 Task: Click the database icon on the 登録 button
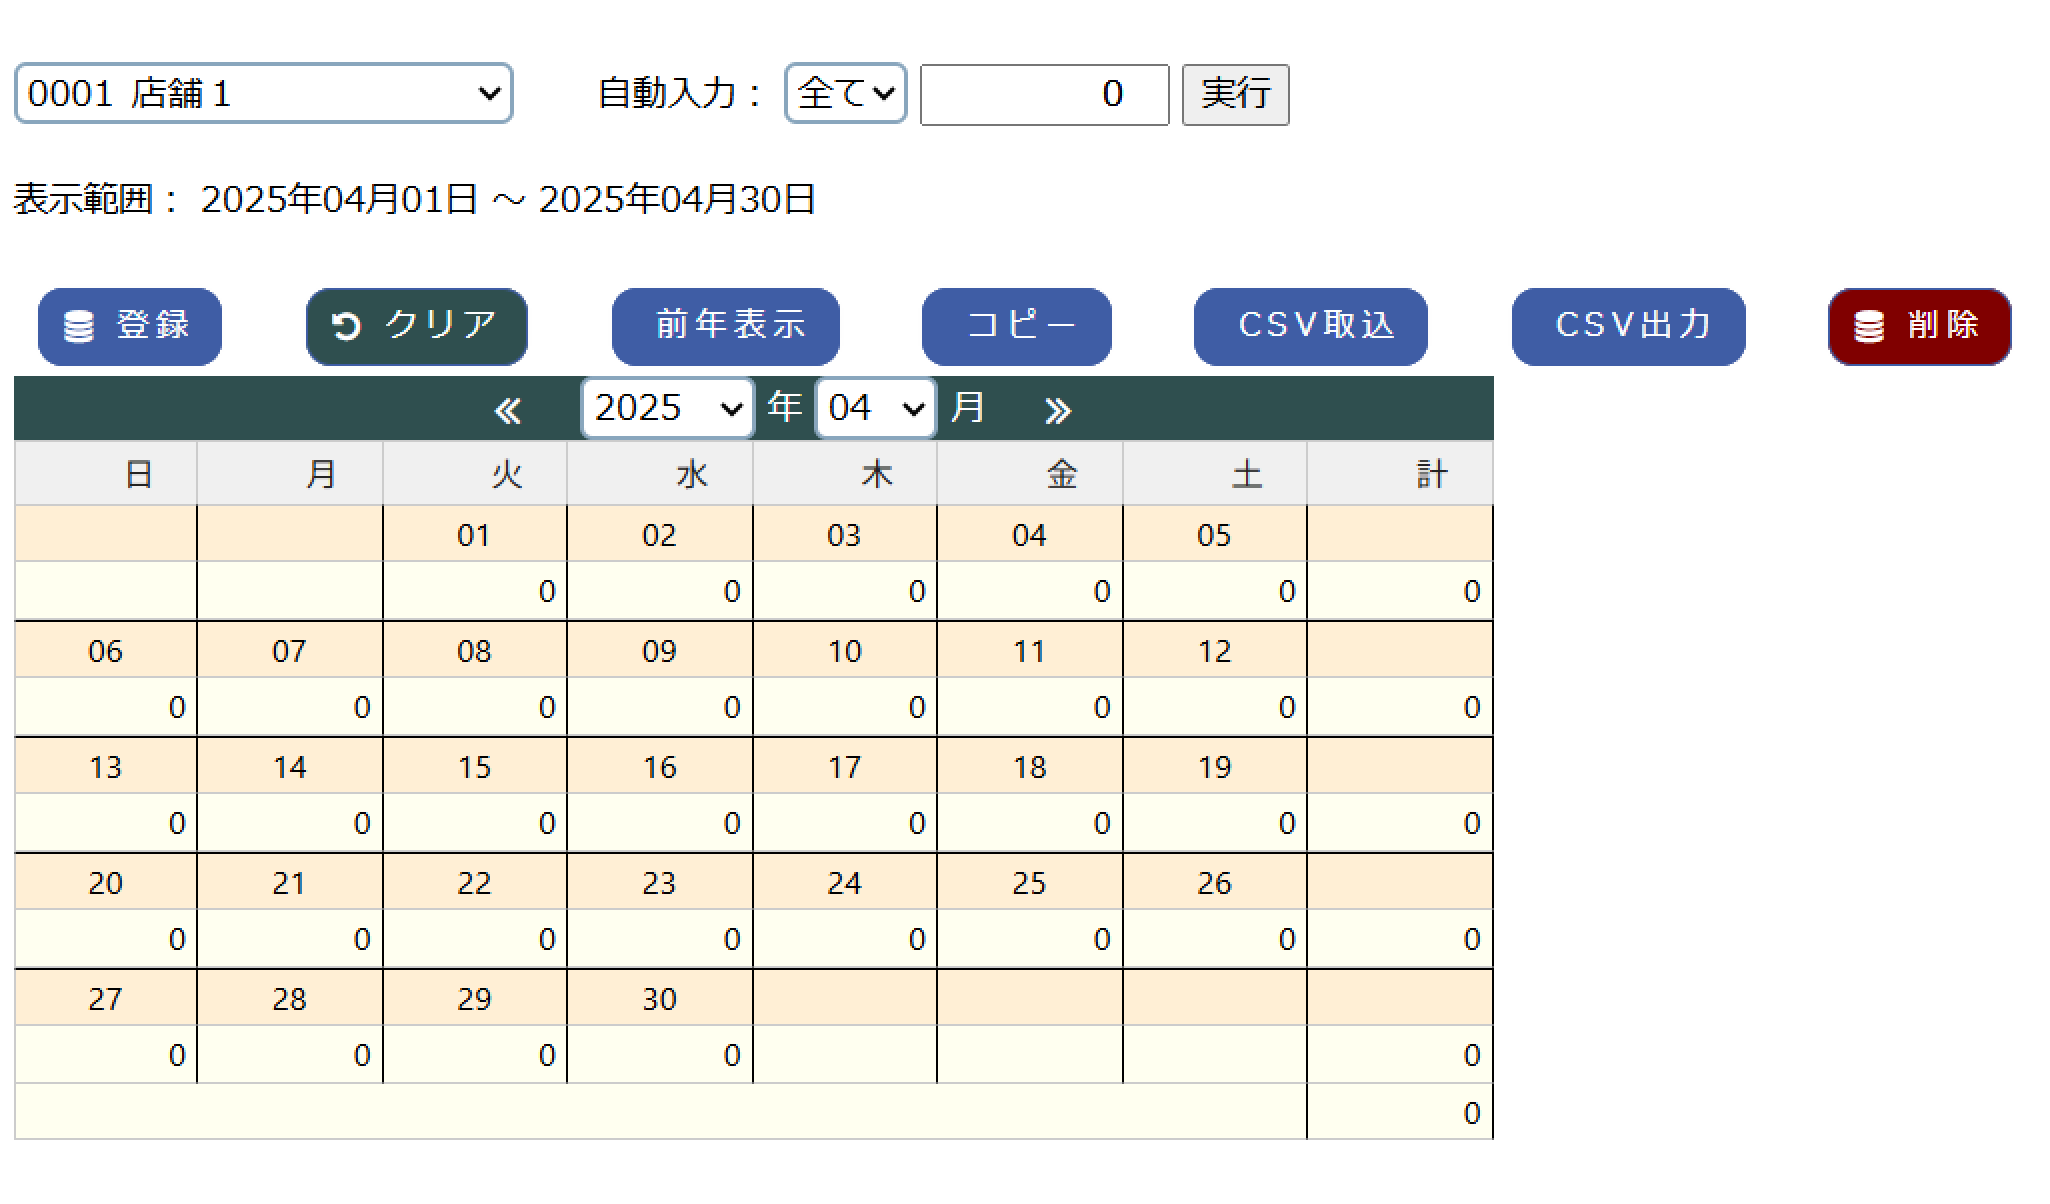[78, 326]
